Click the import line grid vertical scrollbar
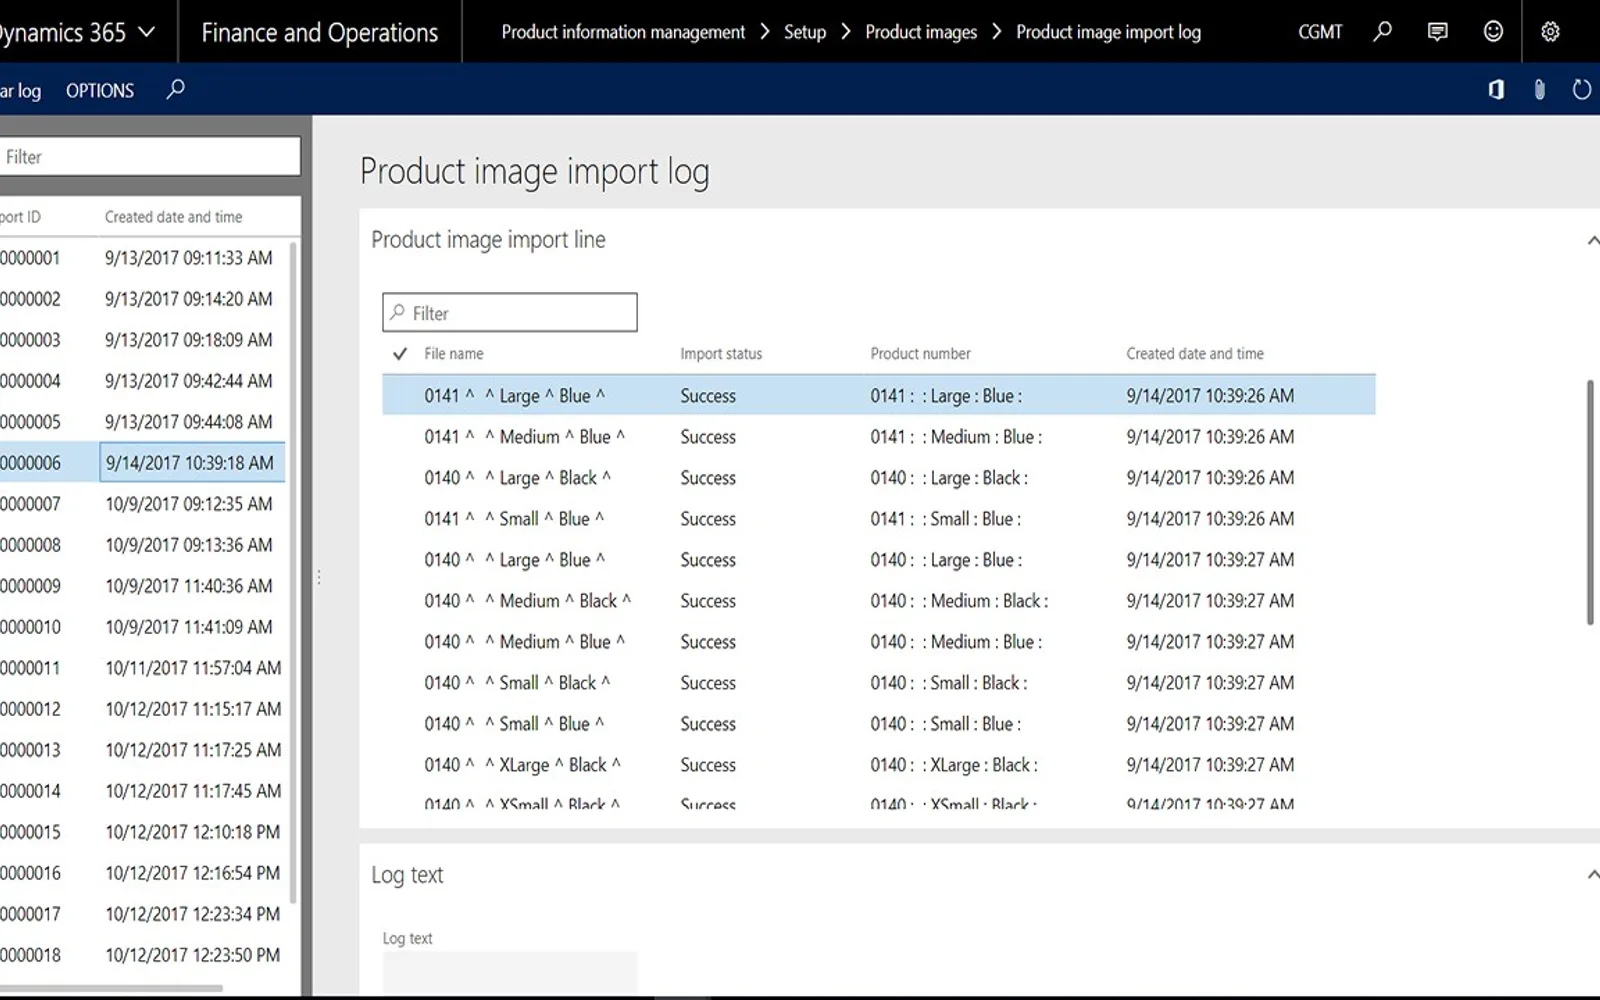Screen dimensions: 1600x1000 (x=1590, y=503)
